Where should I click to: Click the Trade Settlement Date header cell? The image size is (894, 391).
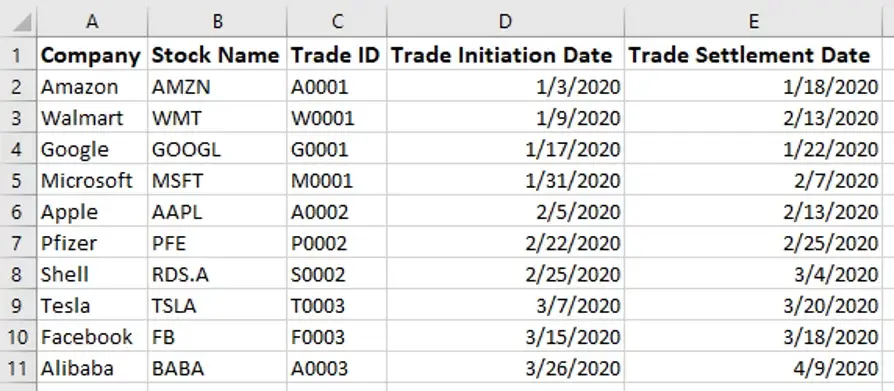[753, 55]
